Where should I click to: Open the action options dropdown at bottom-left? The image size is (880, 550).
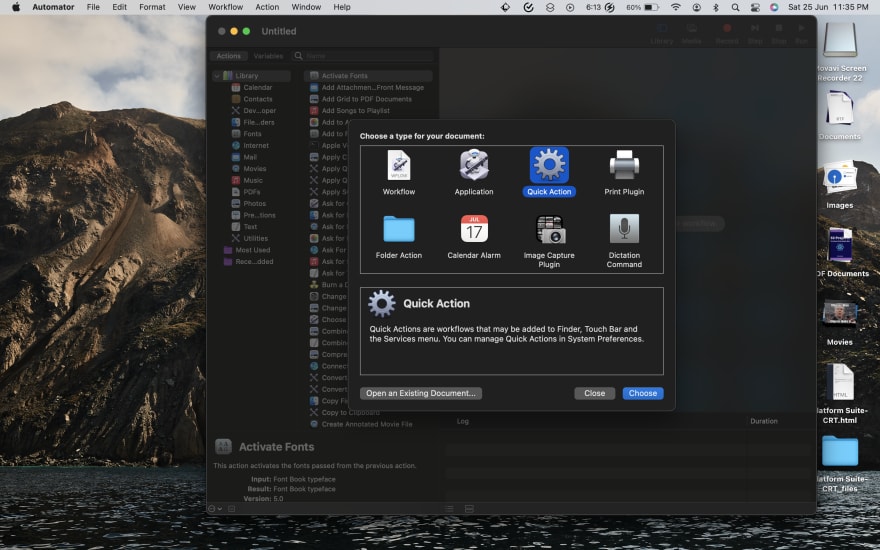click(215, 509)
